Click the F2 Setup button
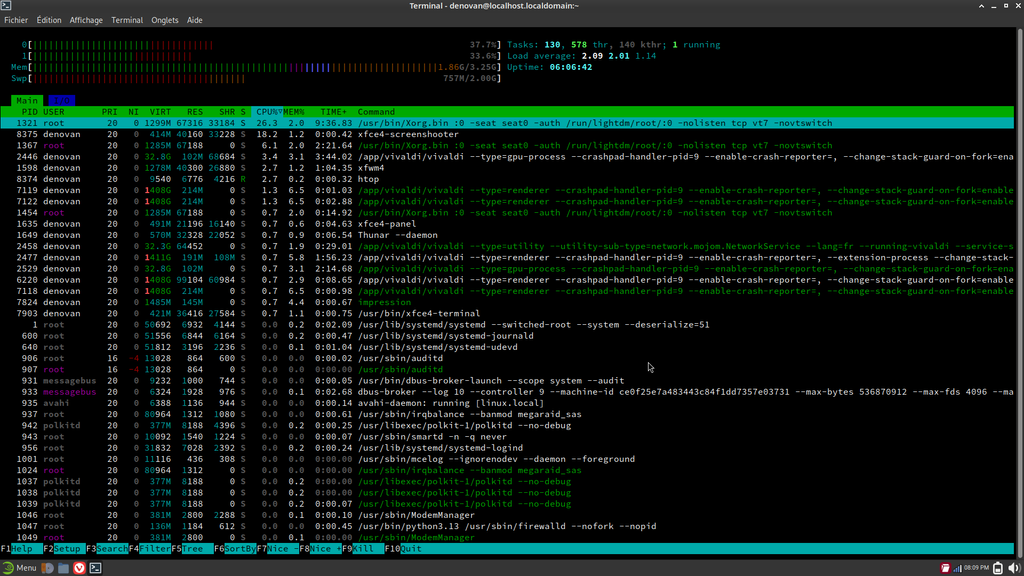The width and height of the screenshot is (1024, 576). click(64, 549)
